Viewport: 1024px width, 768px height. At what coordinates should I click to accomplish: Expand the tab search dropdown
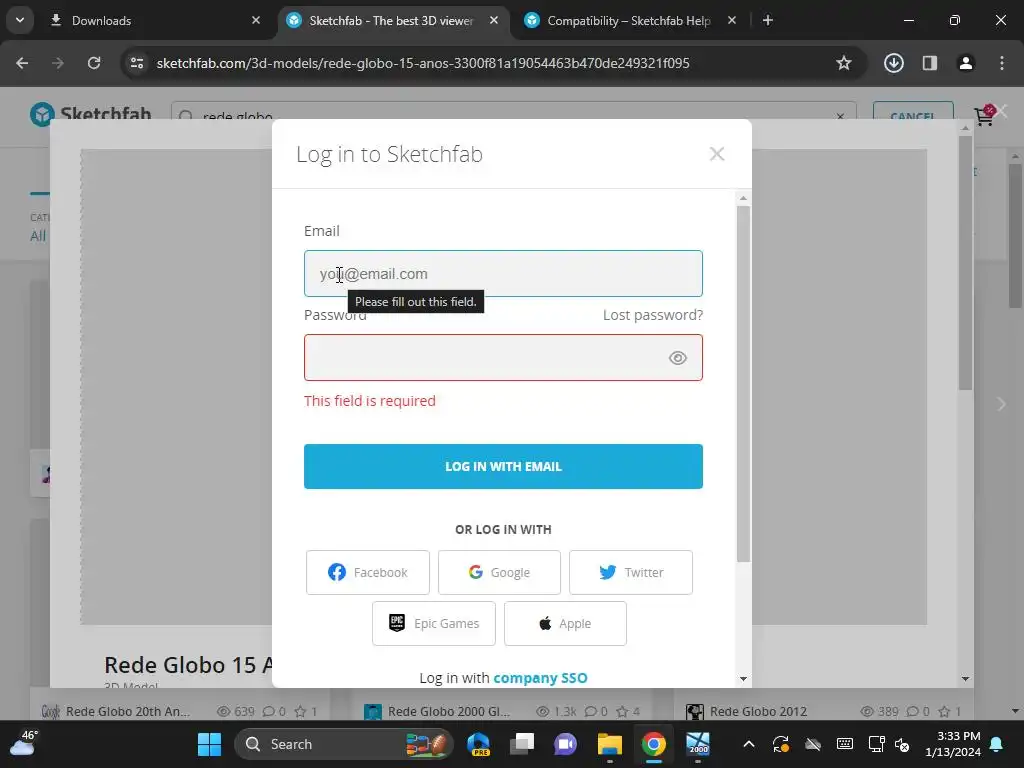(20, 20)
